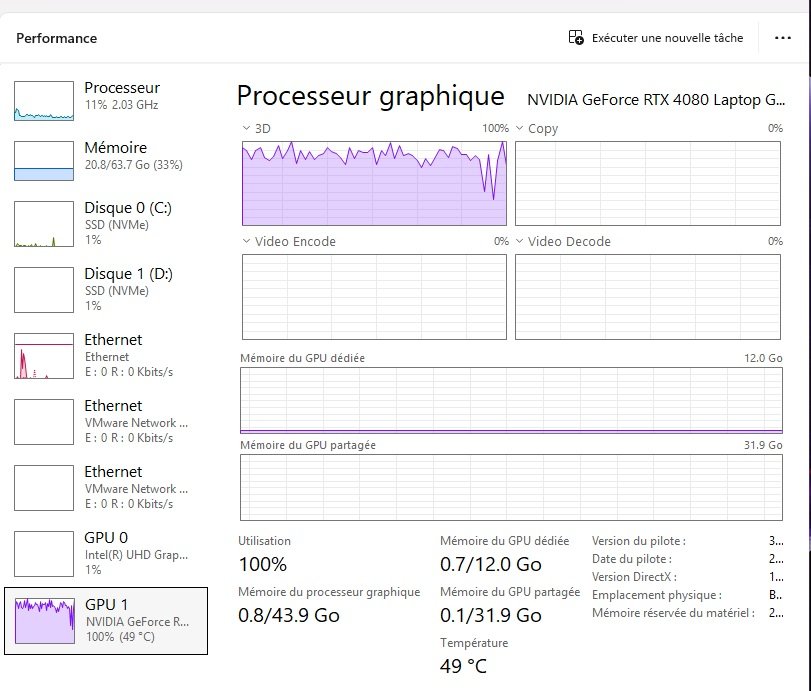Image resolution: width=811 pixels, height=691 pixels.
Task: Click the shared GPU memory graph
Action: tap(511, 487)
